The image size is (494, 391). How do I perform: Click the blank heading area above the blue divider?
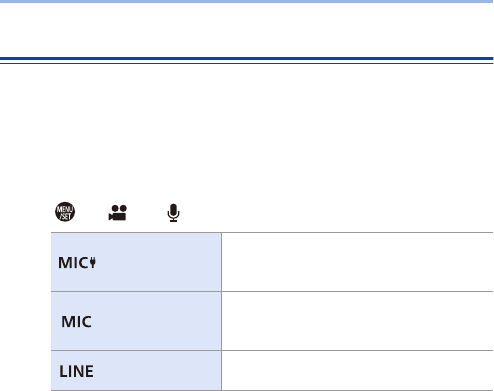click(x=247, y=30)
